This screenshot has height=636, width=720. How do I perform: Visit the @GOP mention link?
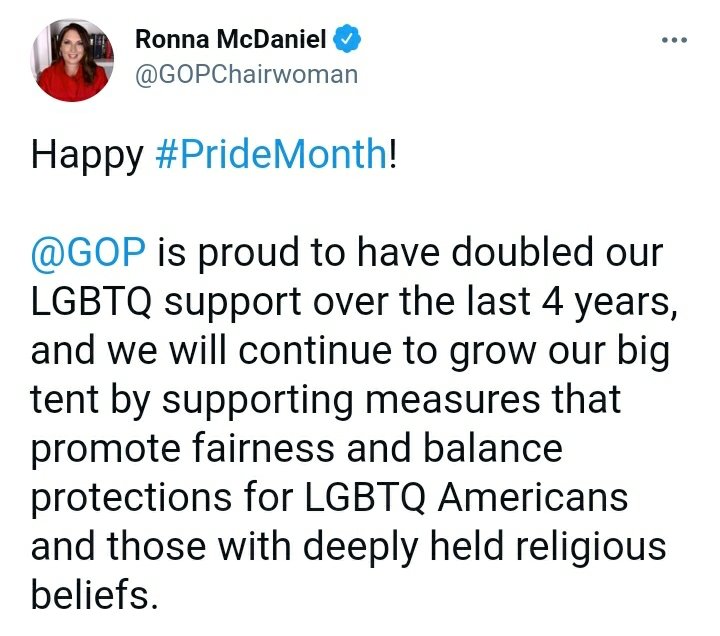pos(88,252)
